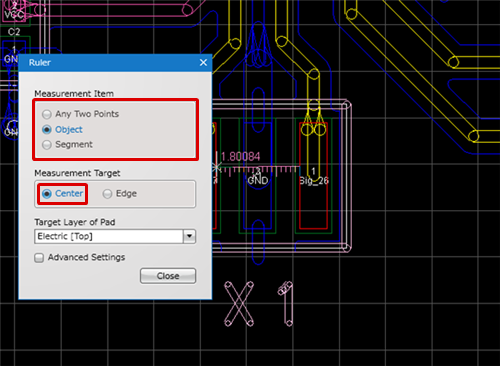Select the Any Two Points radio button
This screenshot has width=500, height=366.
[x=47, y=114]
